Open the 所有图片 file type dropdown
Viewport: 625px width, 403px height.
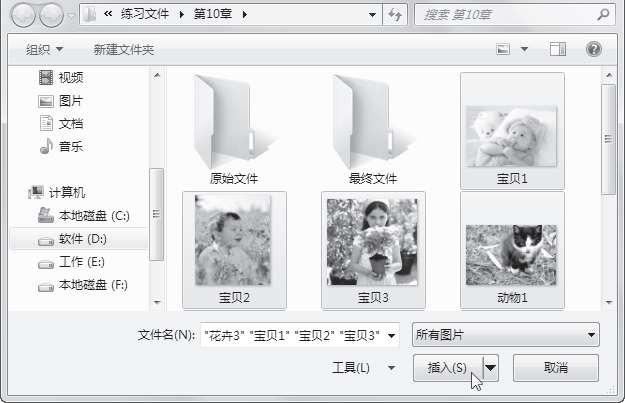point(505,335)
